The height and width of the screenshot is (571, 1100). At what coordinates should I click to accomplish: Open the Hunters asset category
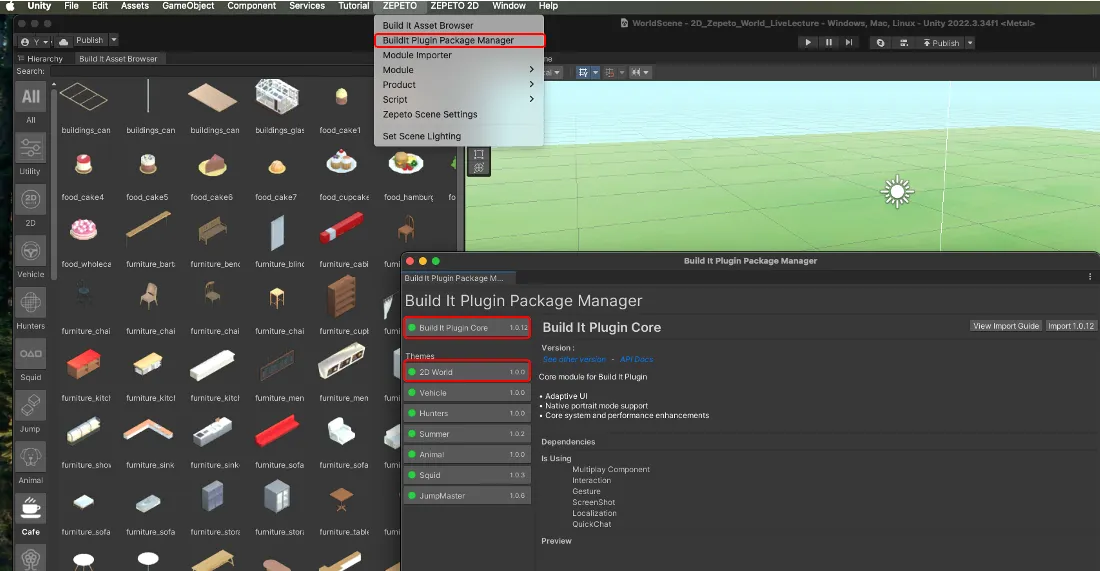point(30,303)
